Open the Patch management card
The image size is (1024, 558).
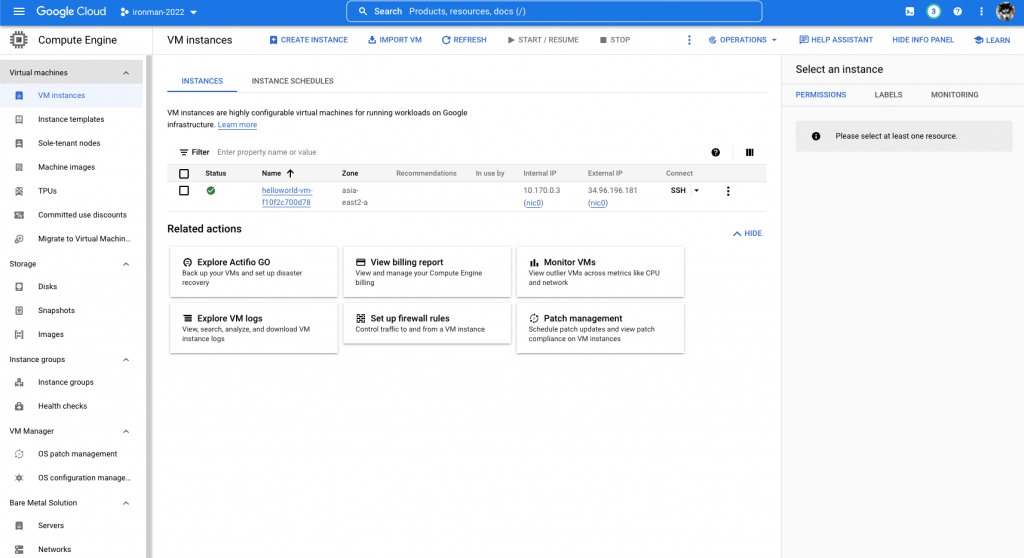pos(600,328)
